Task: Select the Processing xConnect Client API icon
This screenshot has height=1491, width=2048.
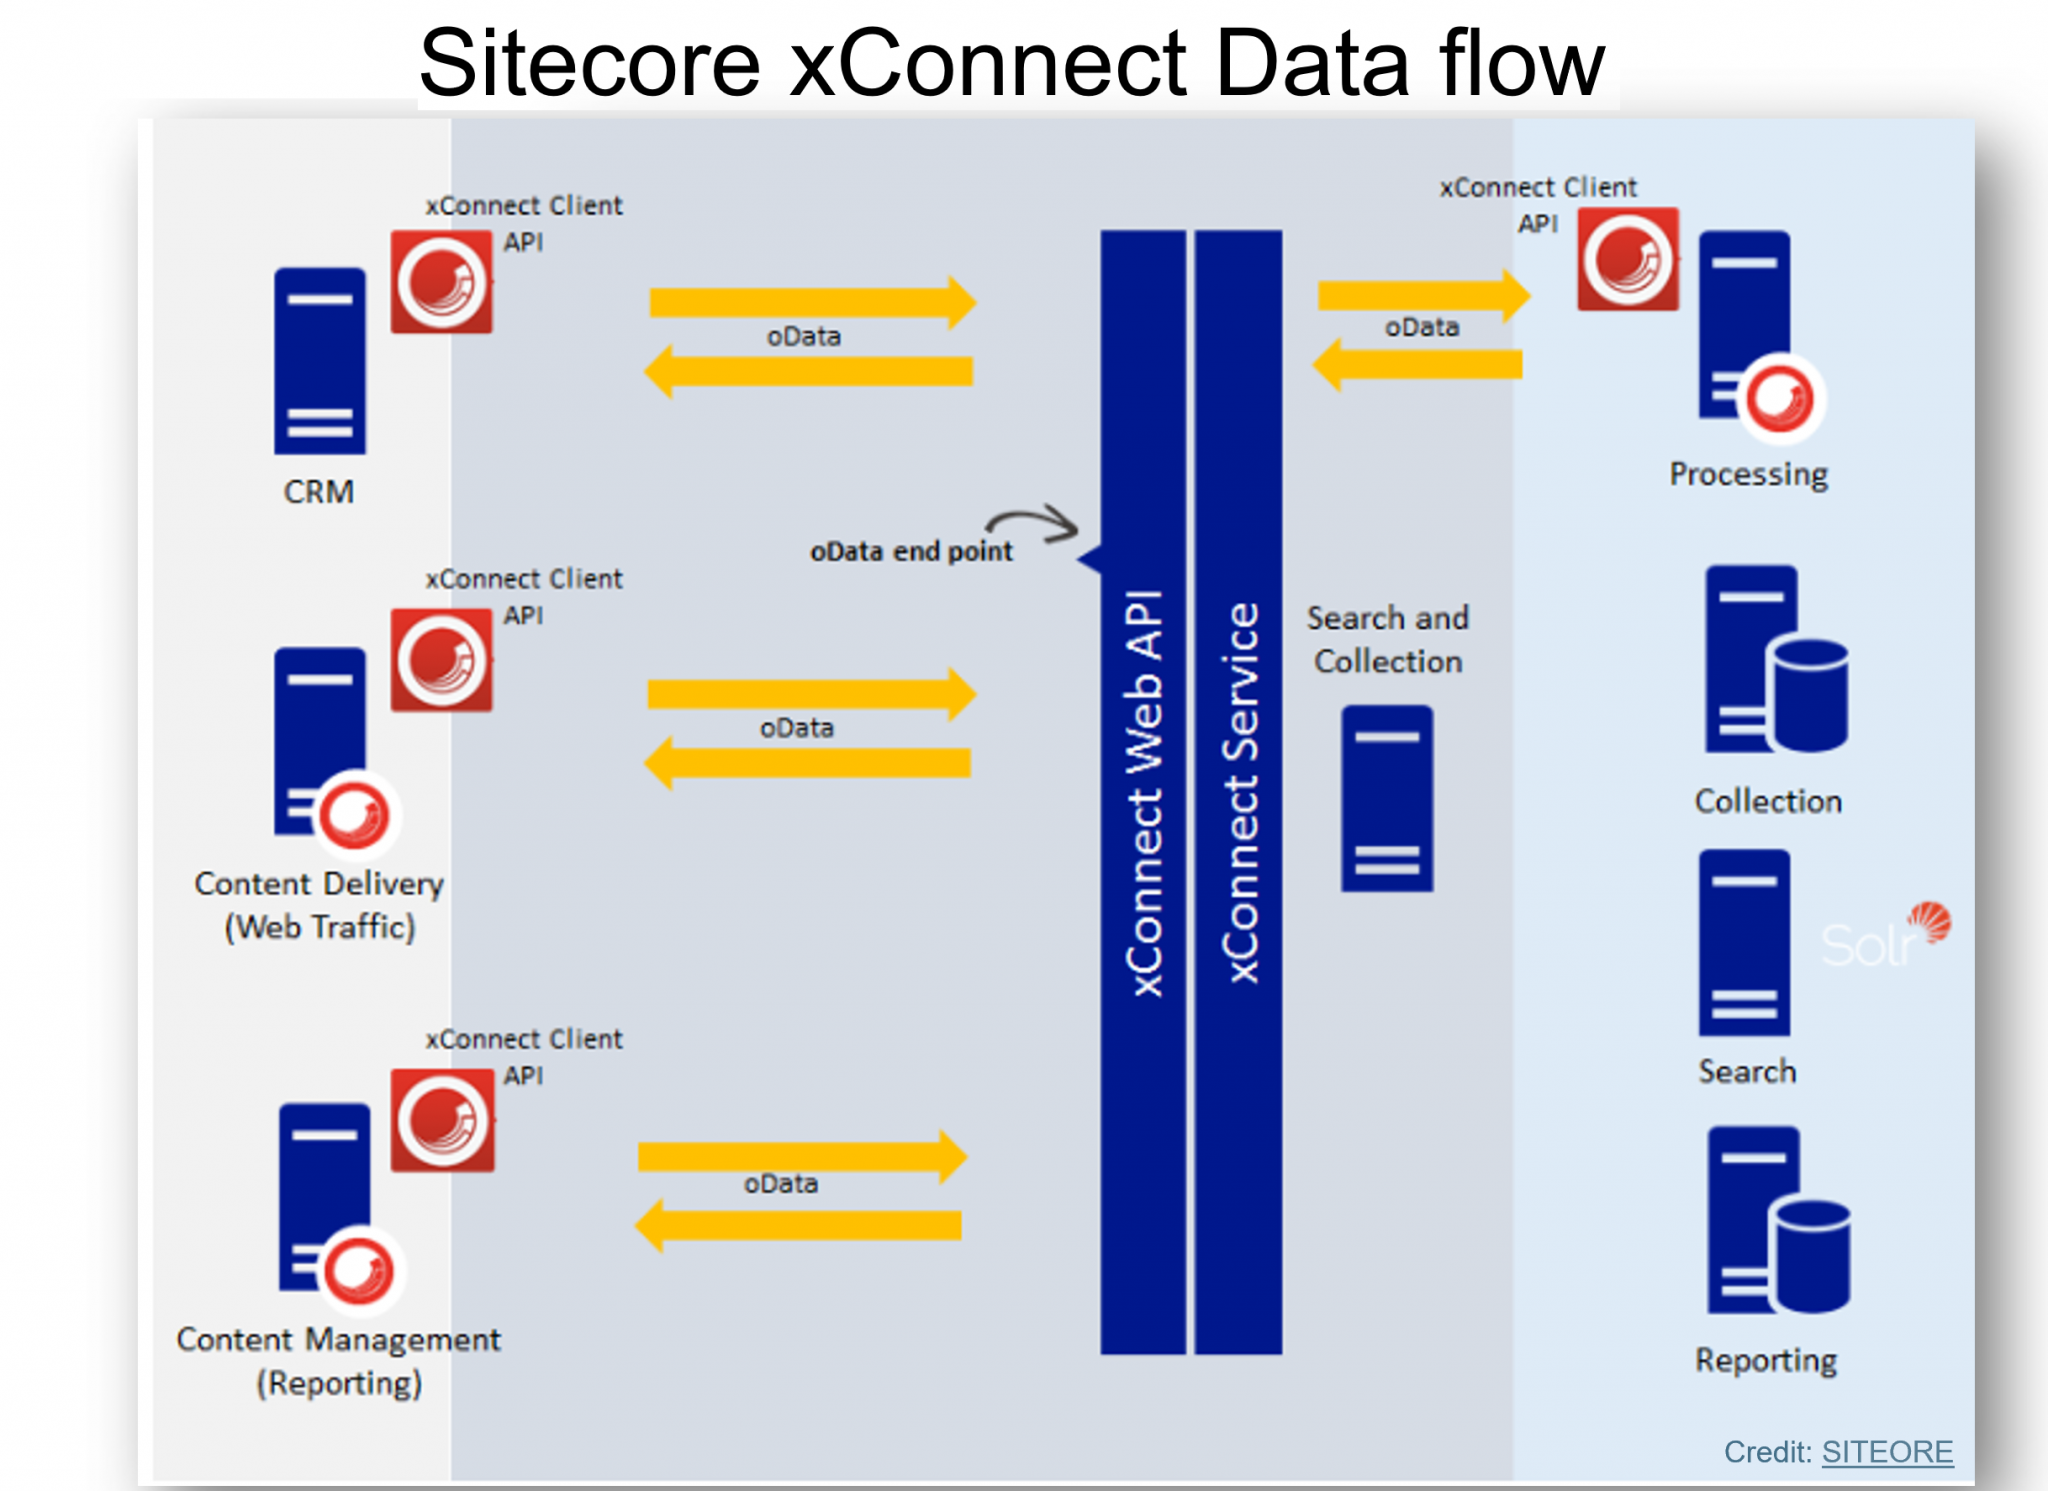Action: pos(1622,259)
